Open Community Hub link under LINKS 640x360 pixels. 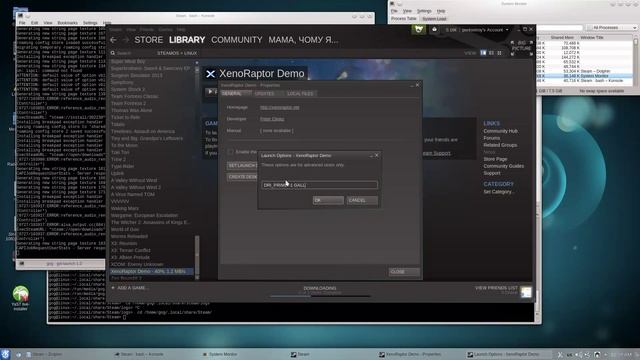point(500,131)
